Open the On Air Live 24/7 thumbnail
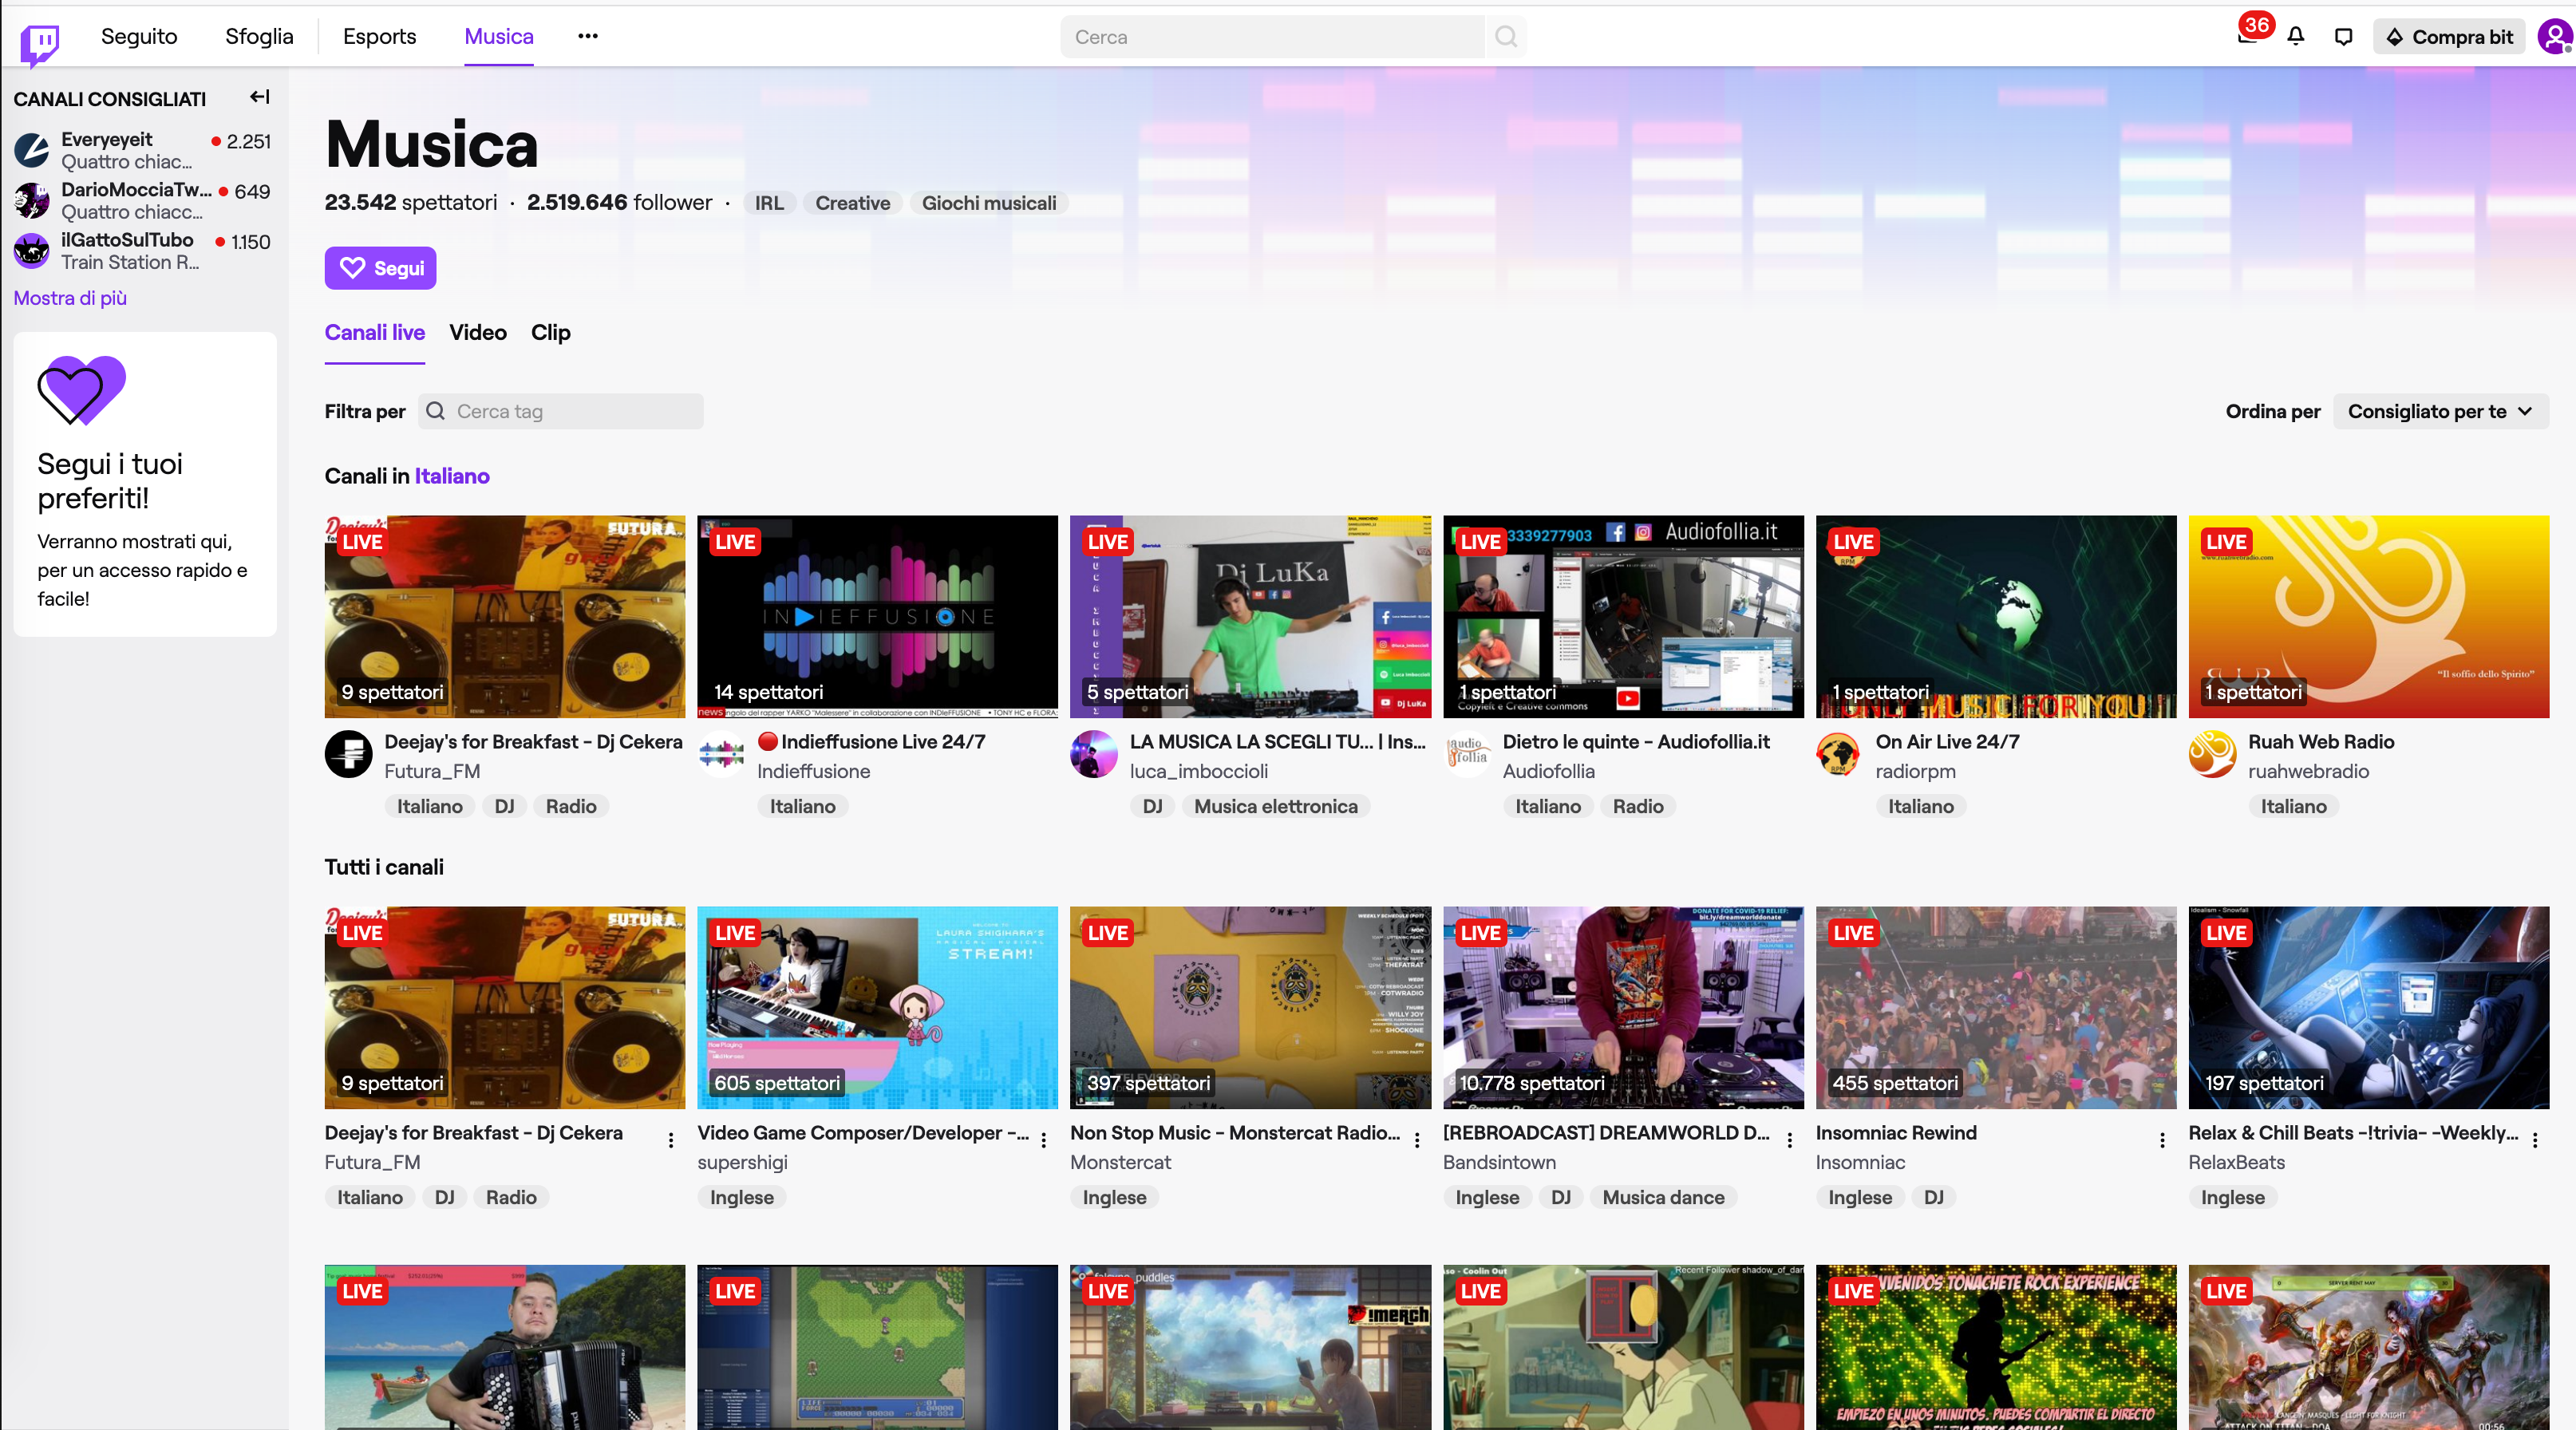This screenshot has height=1430, width=2576. point(1997,616)
